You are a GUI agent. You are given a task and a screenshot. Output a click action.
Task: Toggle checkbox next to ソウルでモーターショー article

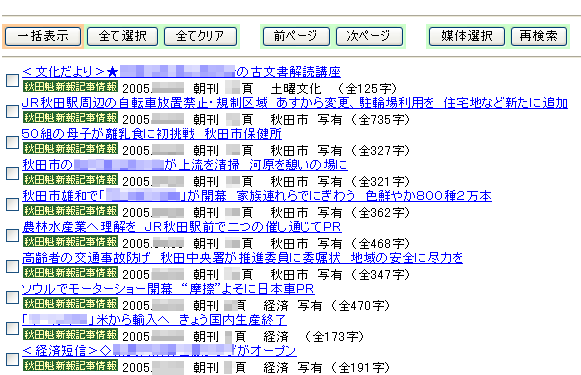[x=12, y=297]
